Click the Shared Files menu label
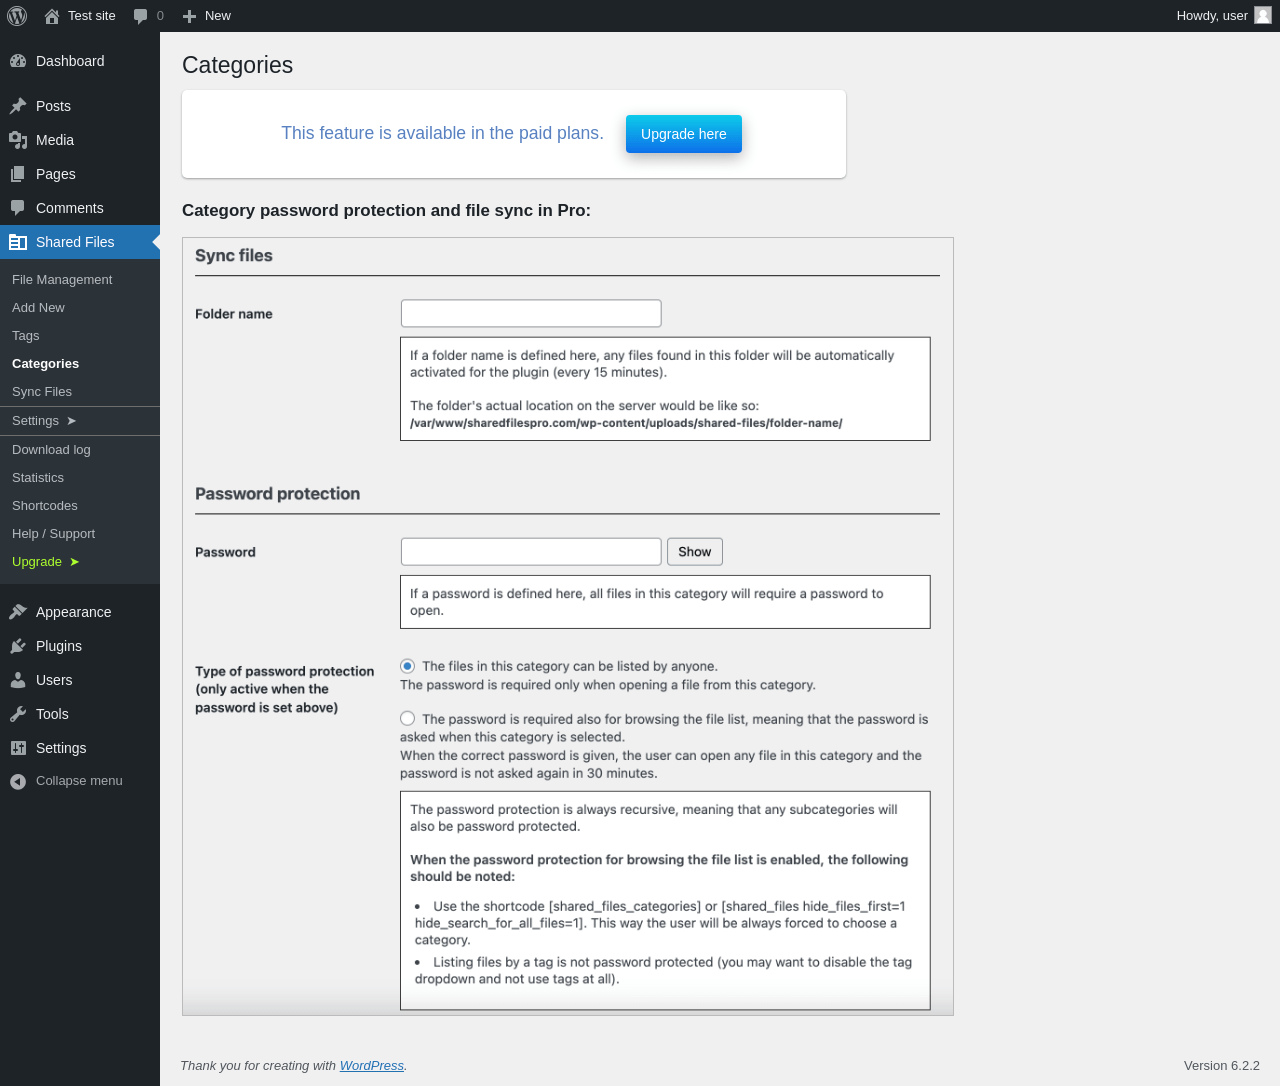1280x1086 pixels. coord(75,242)
